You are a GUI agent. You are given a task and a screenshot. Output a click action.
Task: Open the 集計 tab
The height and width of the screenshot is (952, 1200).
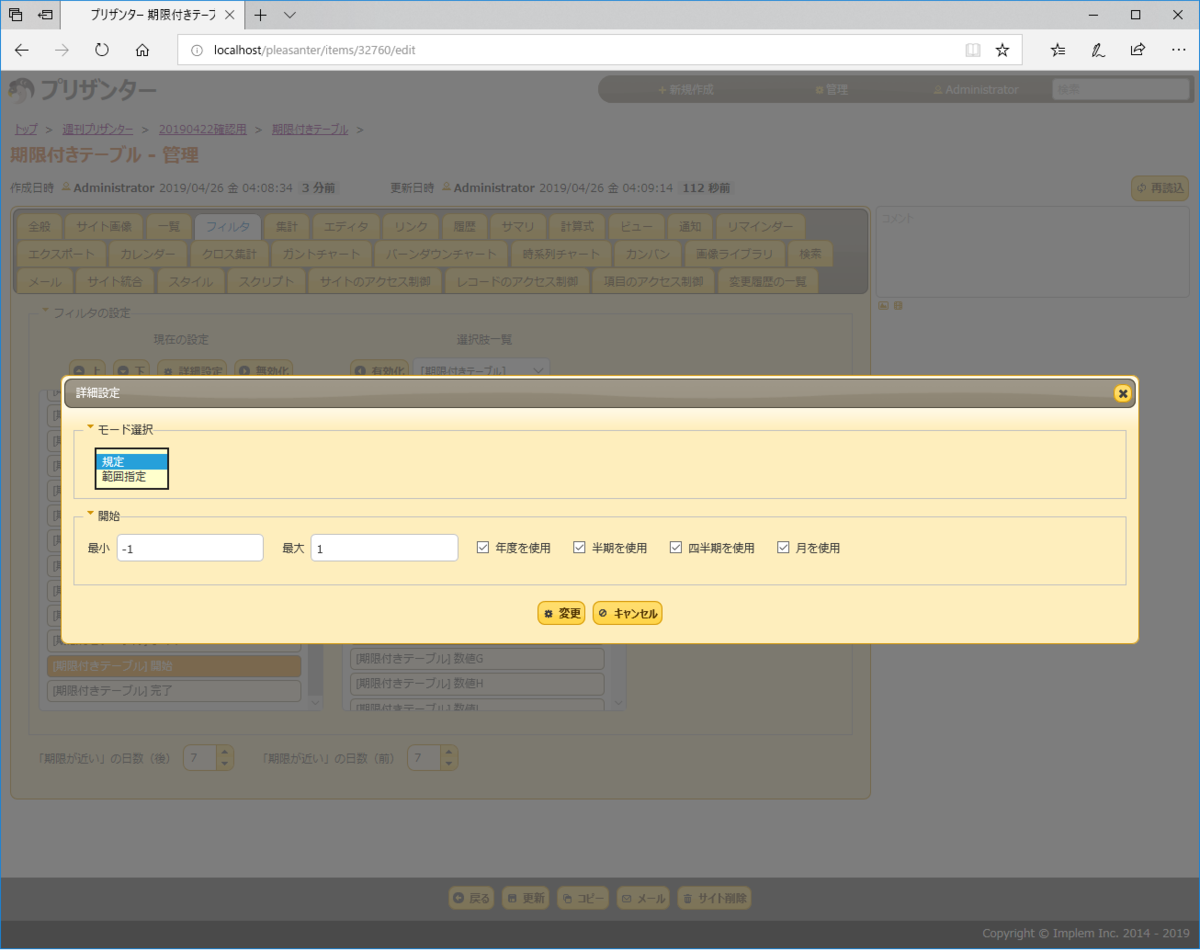[x=287, y=227]
